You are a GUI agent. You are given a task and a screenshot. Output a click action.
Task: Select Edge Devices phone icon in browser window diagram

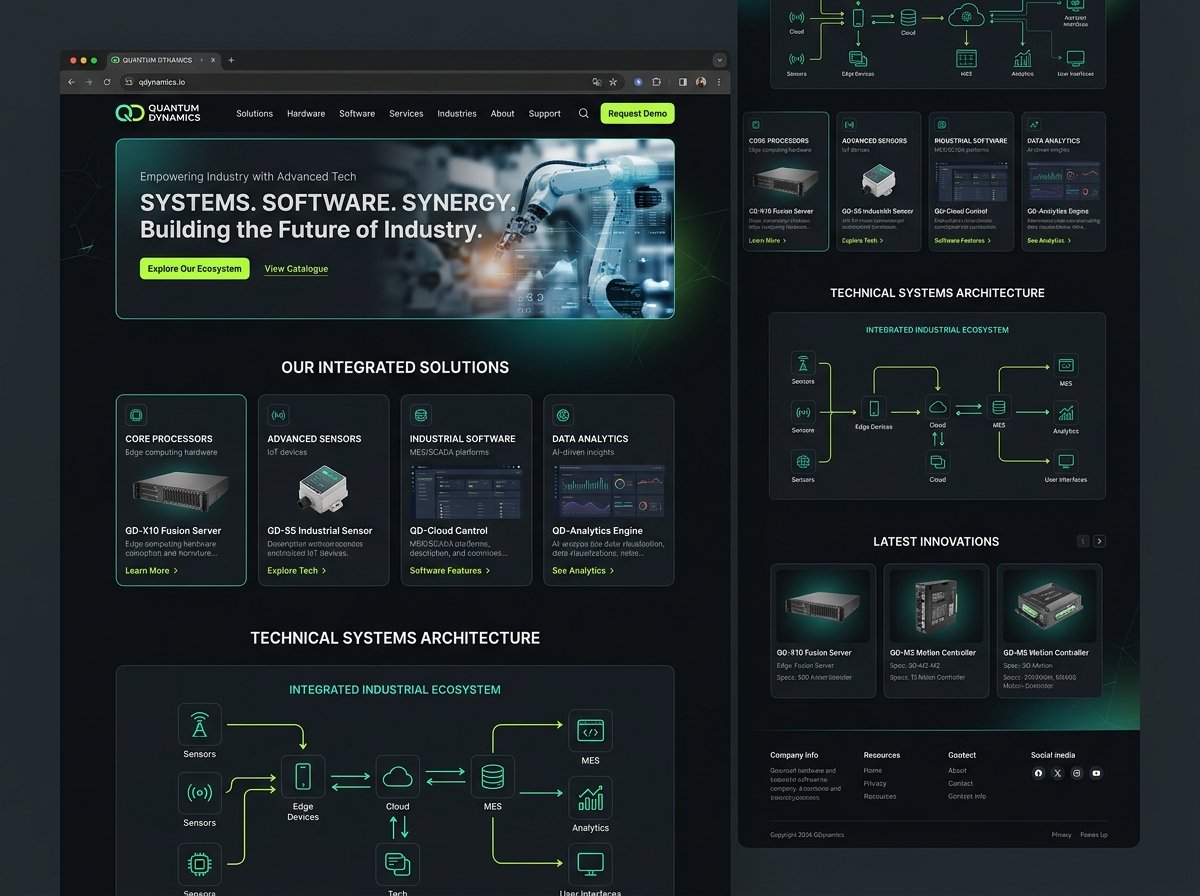(x=303, y=776)
